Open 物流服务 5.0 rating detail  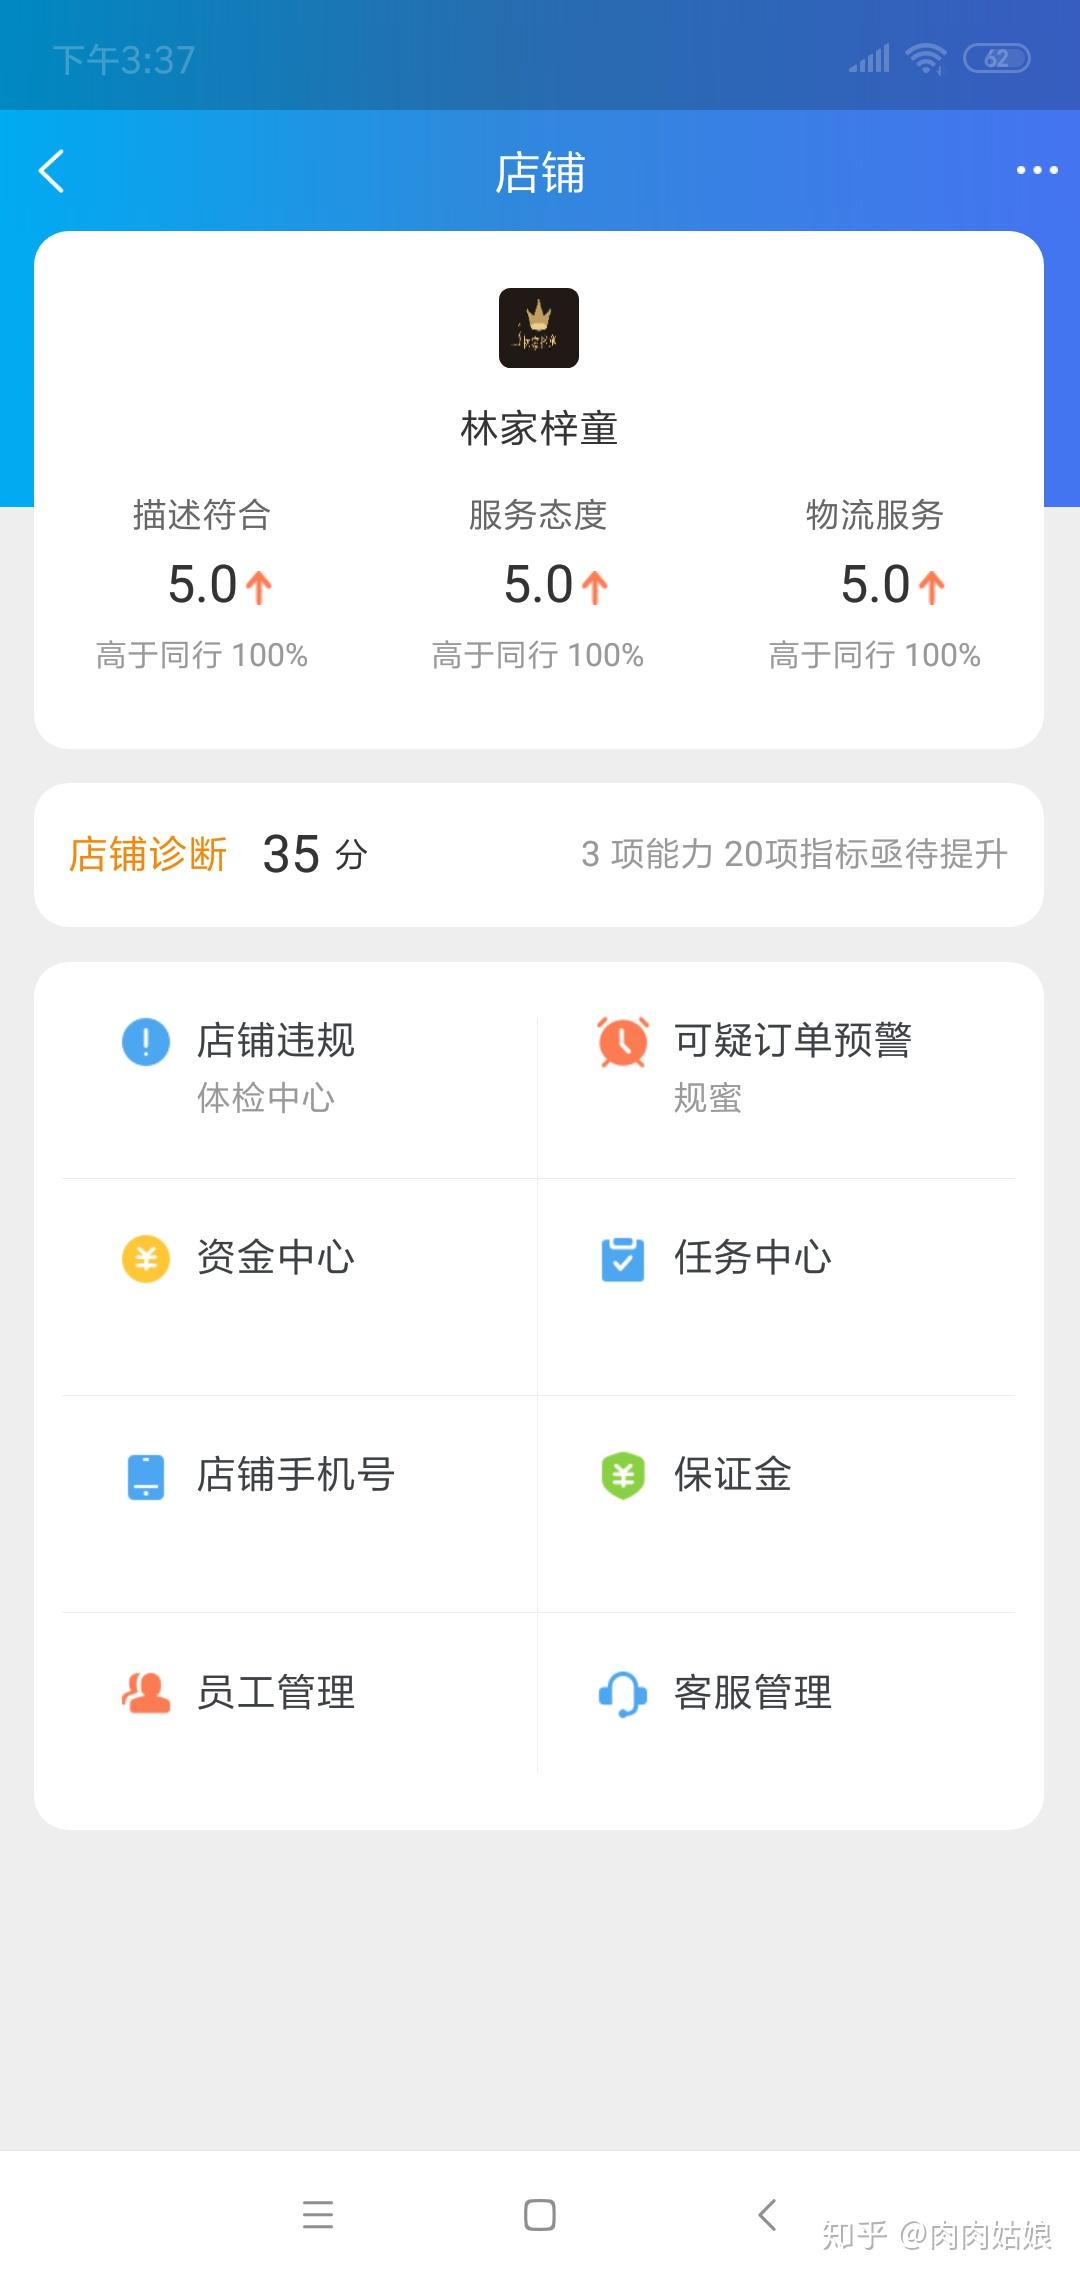875,584
